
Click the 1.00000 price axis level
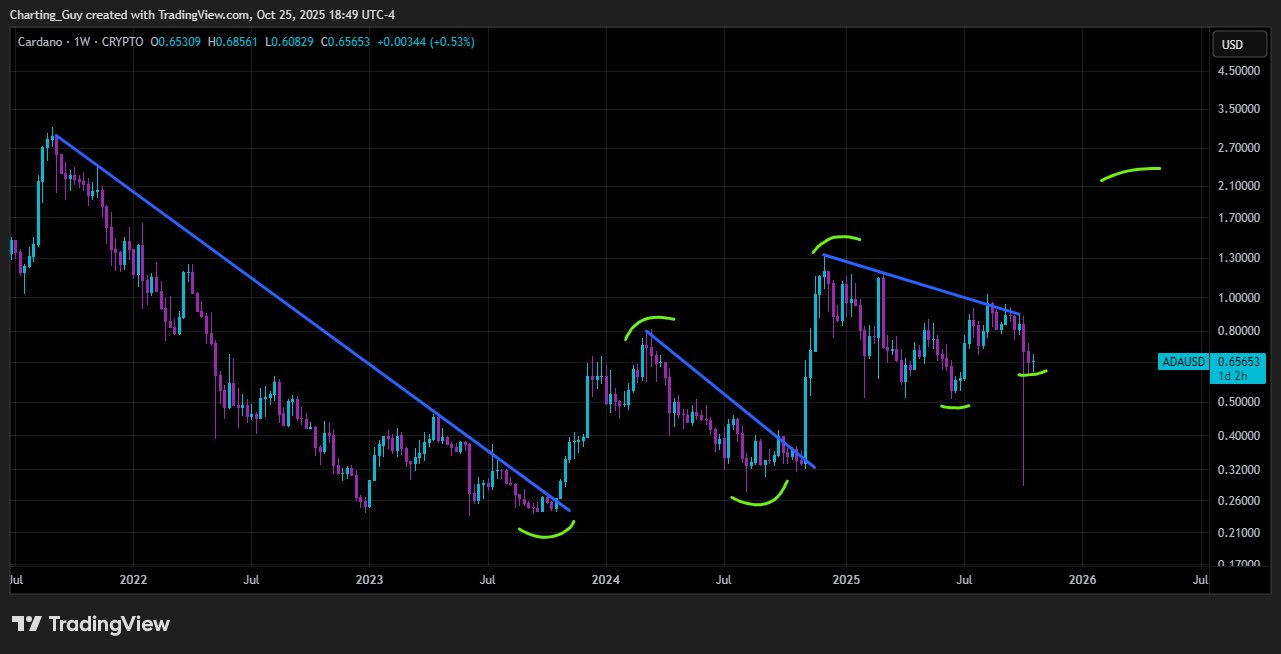[1236, 298]
